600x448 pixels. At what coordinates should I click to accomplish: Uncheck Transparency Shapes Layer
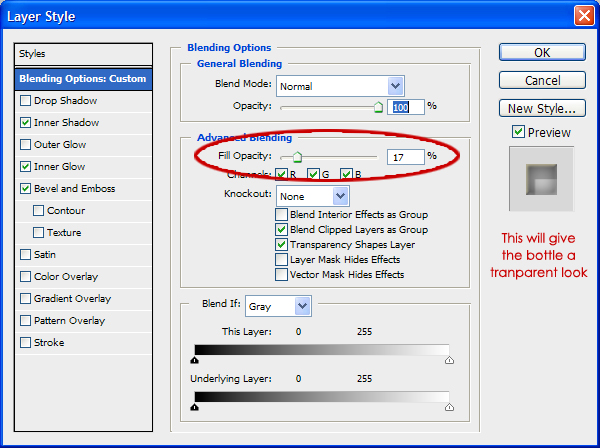[281, 244]
